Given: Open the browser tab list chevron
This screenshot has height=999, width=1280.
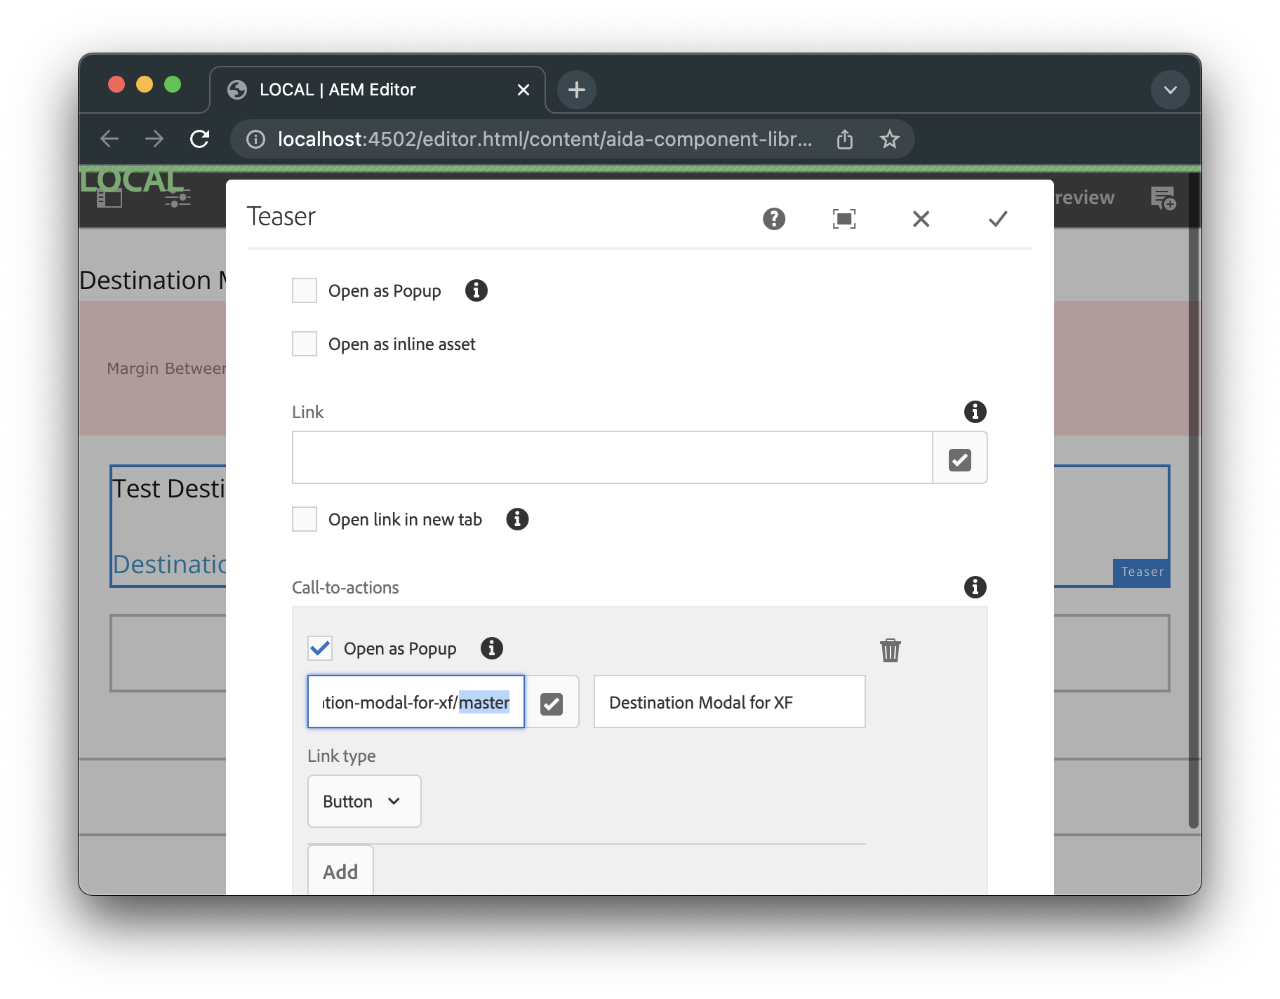Looking at the screenshot, I should 1170,90.
